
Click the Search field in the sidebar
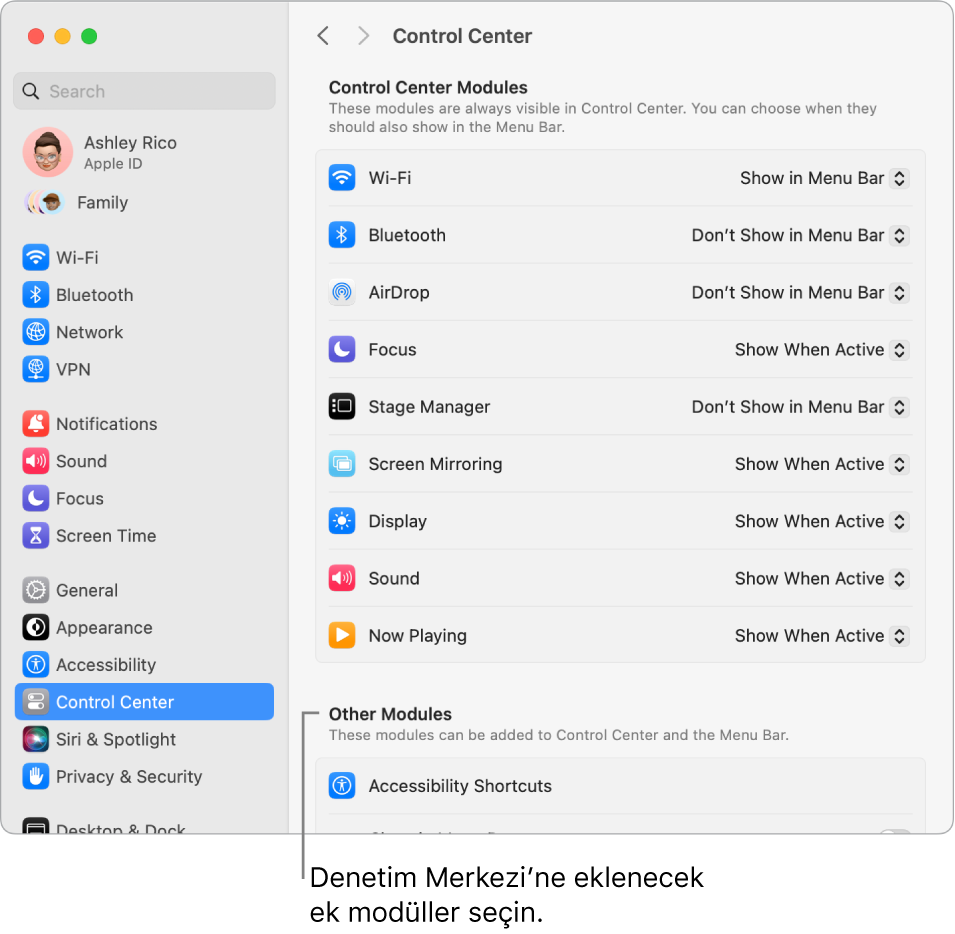pyautogui.click(x=144, y=91)
